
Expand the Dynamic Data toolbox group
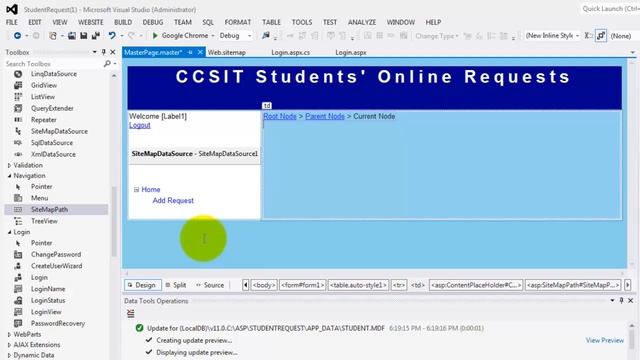pyautogui.click(x=9, y=355)
